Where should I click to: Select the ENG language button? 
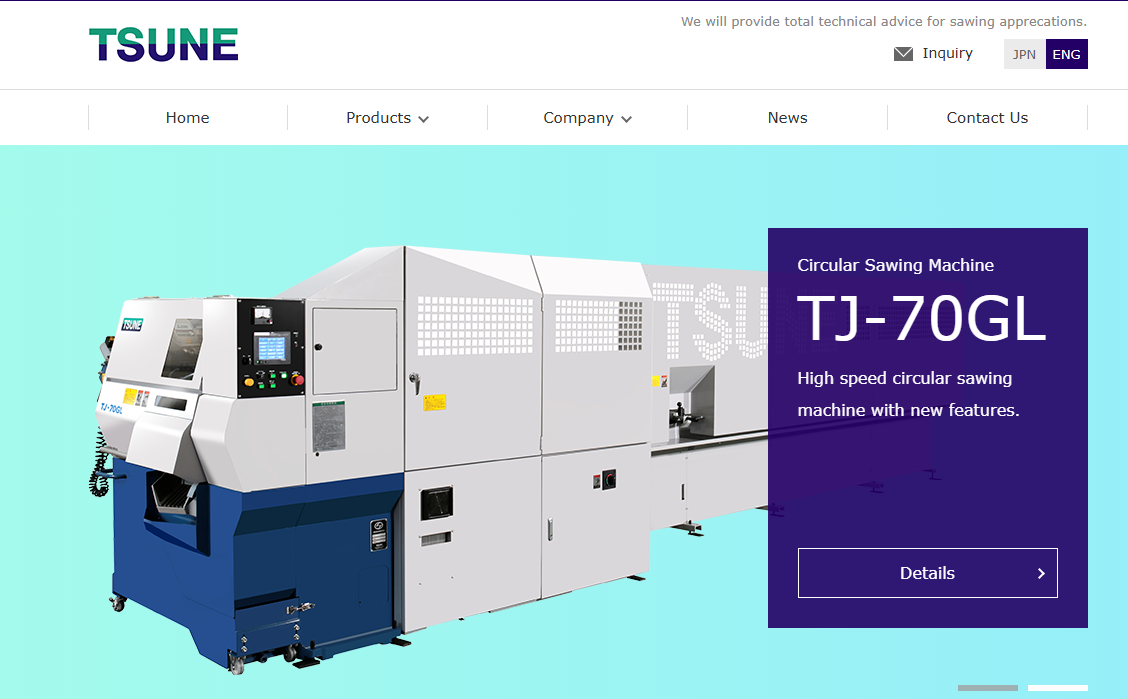click(1066, 54)
